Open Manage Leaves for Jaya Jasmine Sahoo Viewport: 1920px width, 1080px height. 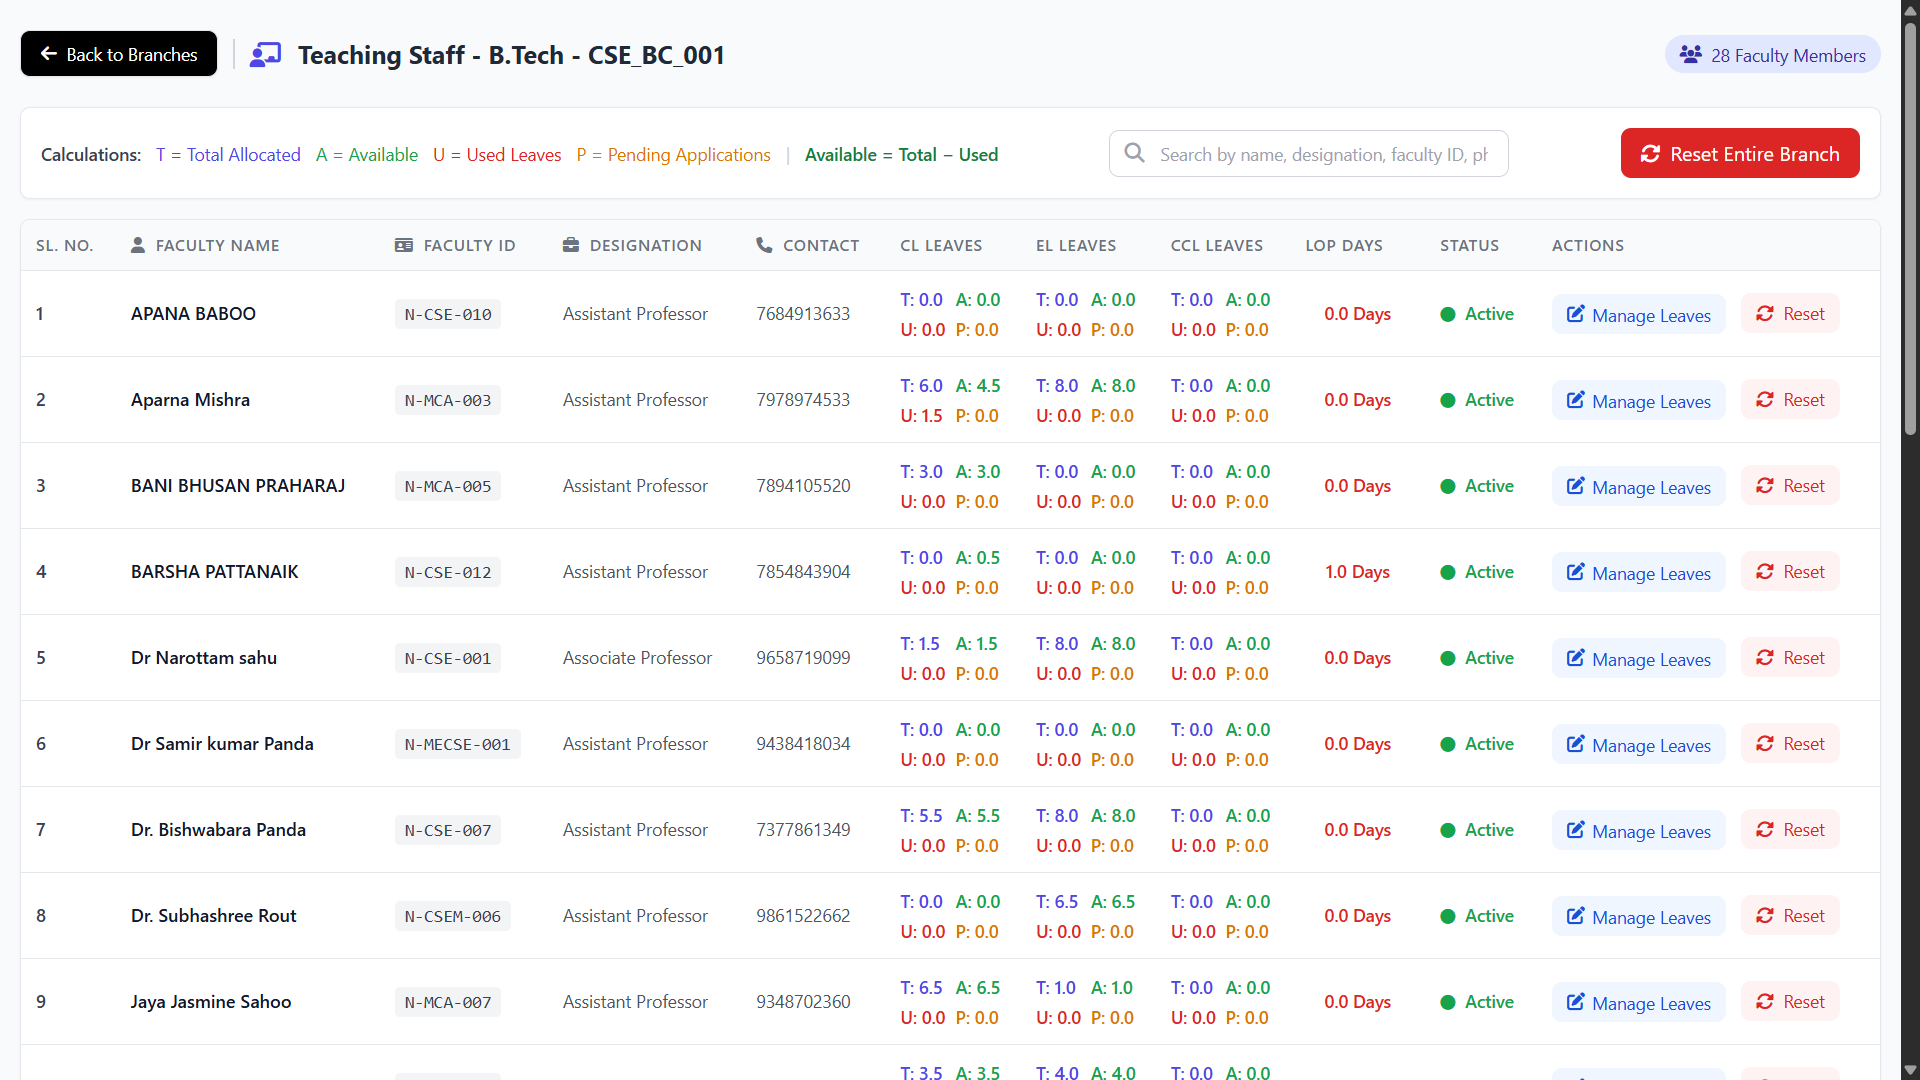(x=1638, y=1002)
